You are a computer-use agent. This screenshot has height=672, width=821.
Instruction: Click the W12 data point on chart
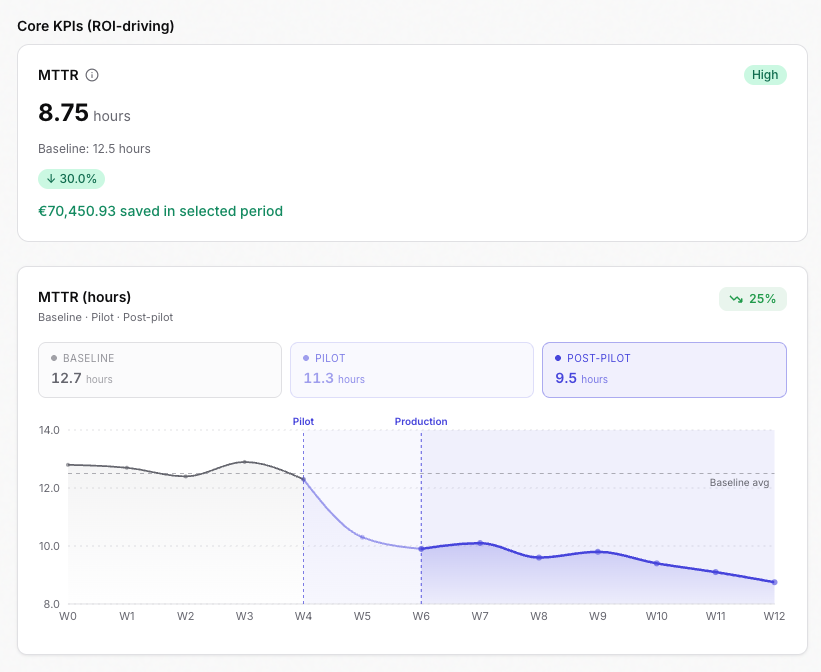pos(774,582)
